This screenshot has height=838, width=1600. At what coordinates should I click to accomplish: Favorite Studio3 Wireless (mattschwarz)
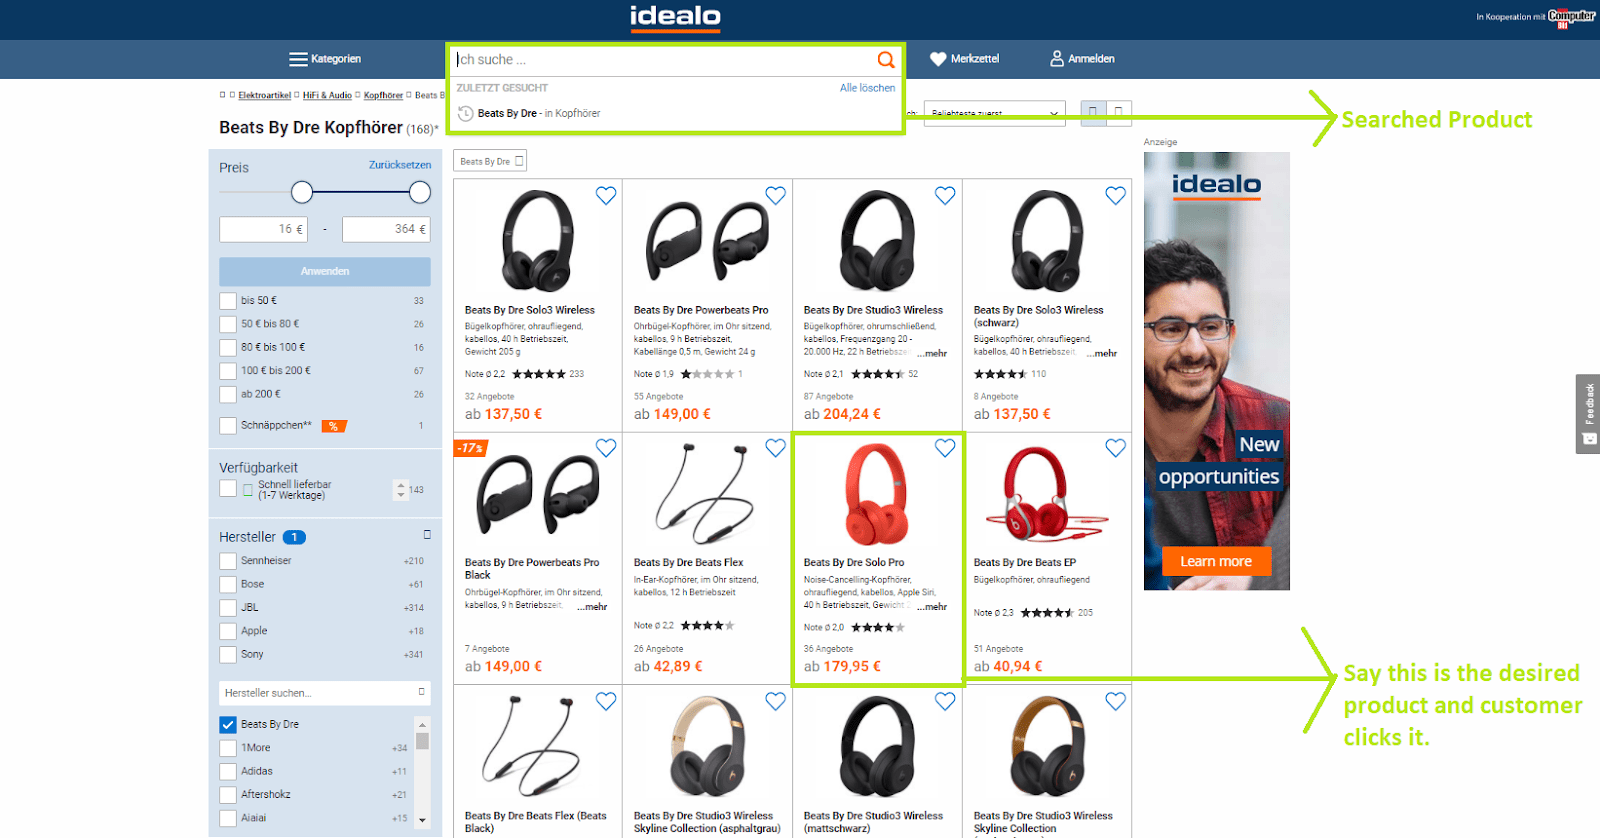tap(945, 702)
